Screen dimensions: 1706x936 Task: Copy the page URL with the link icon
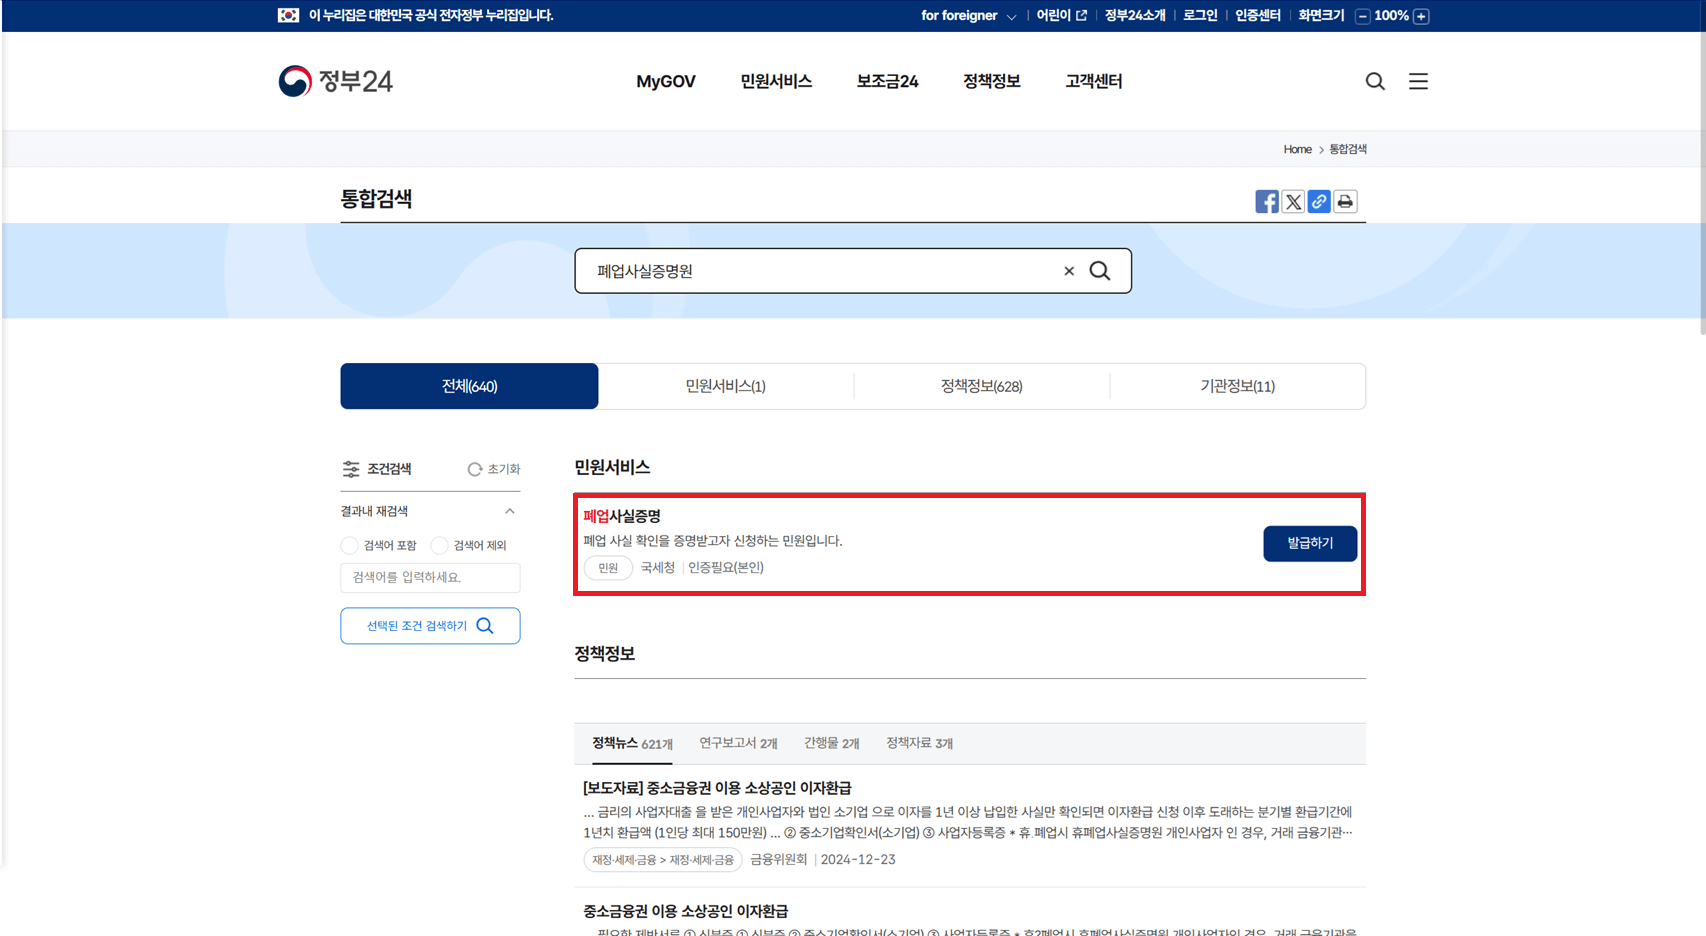click(x=1318, y=201)
